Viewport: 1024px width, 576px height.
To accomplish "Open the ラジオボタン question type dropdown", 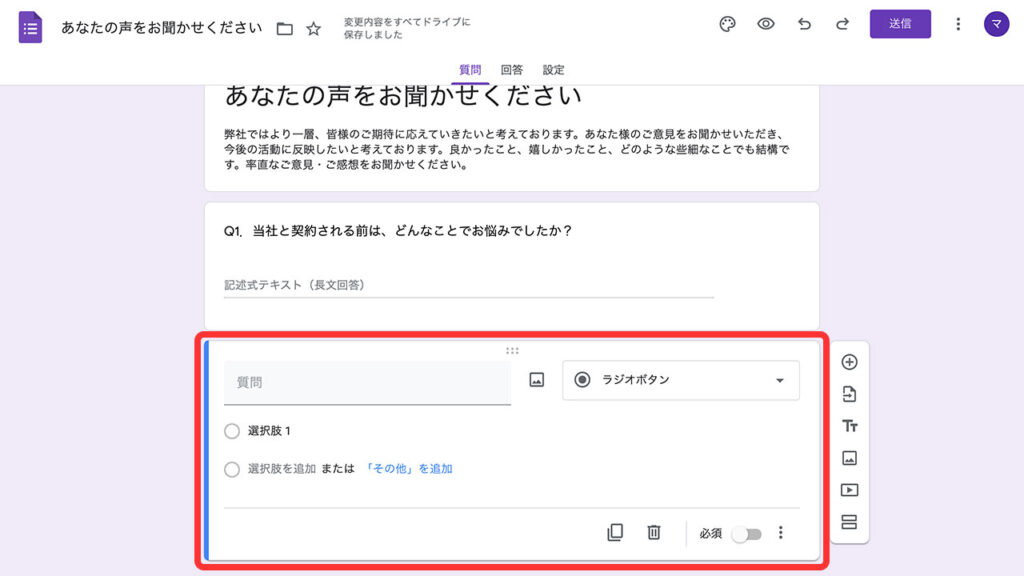I will coord(680,380).
